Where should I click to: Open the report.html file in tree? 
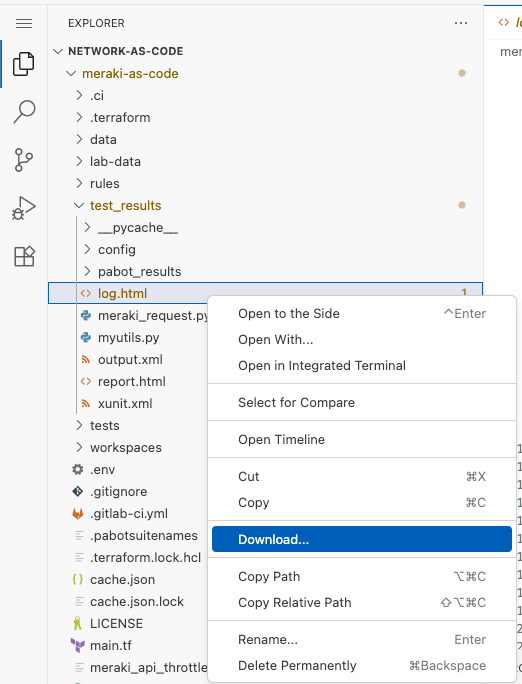pyautogui.click(x=131, y=382)
